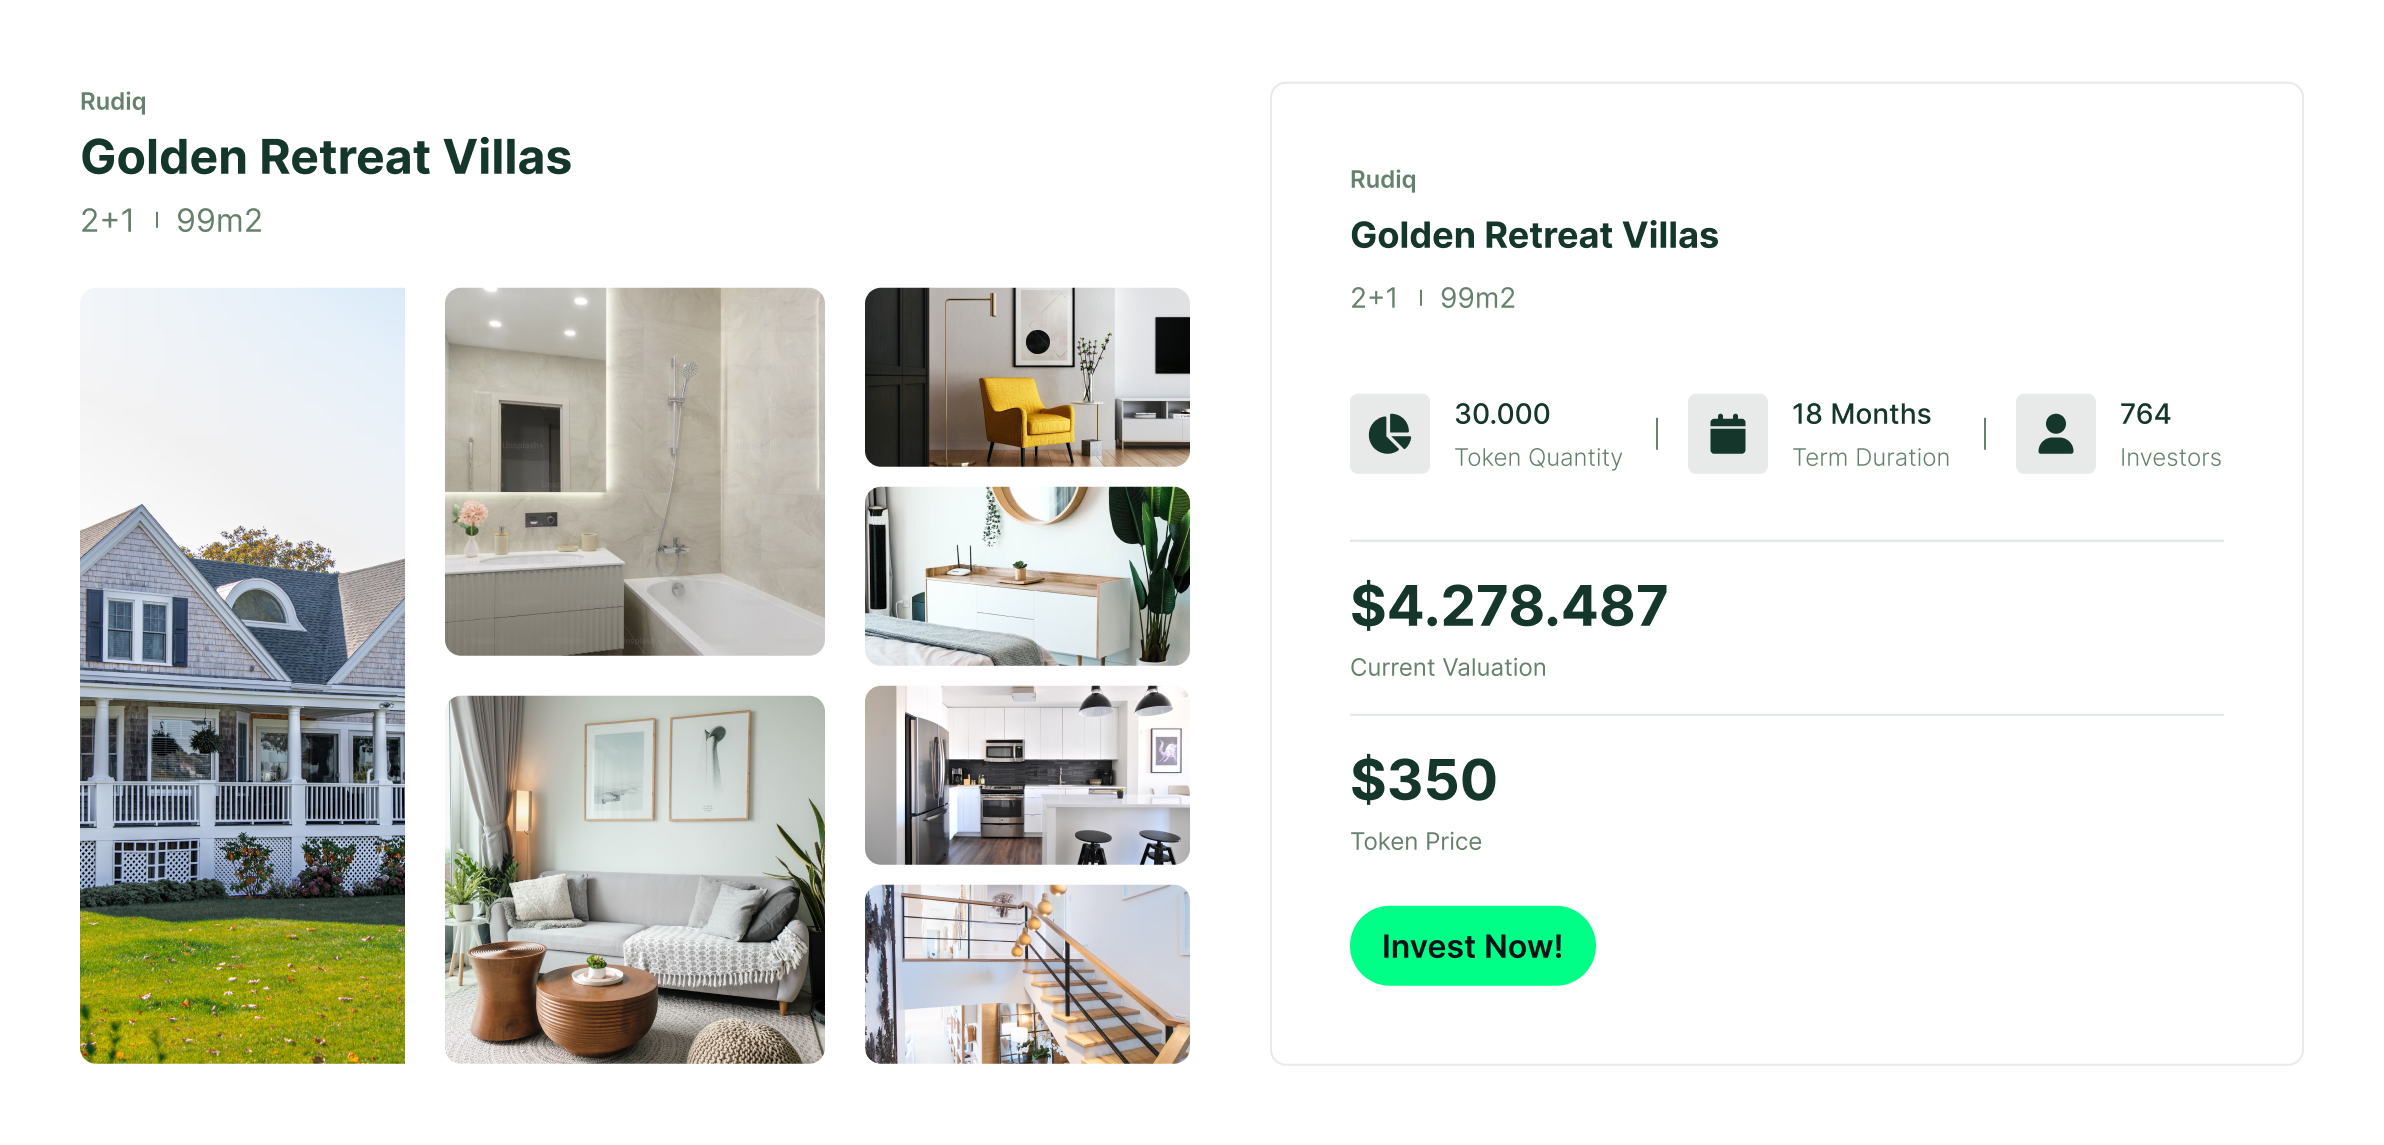Click the pie chart Token Quantity icon
Image resolution: width=2384 pixels, height=1145 pixels.
pos(1389,433)
